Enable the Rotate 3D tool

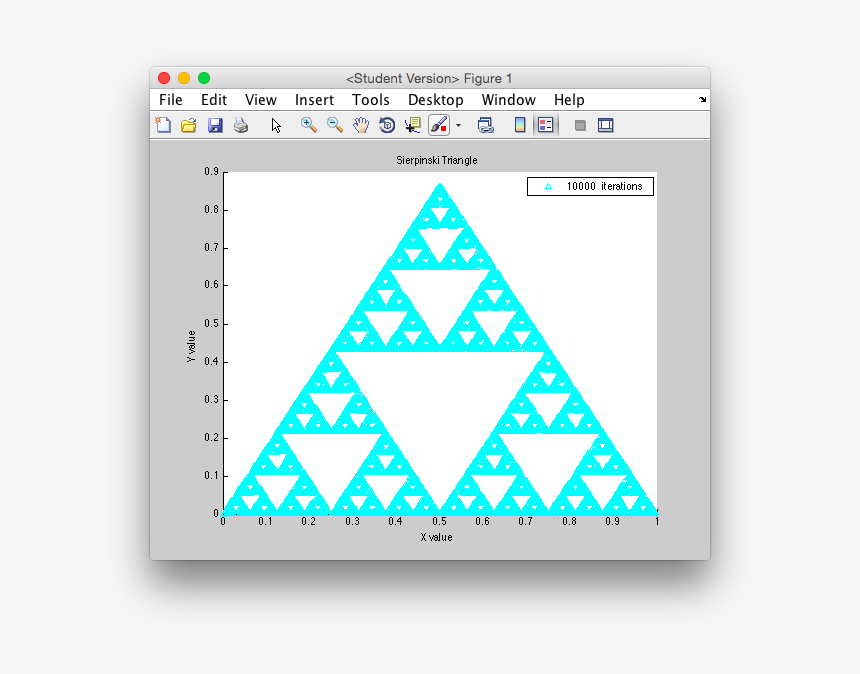pos(386,124)
